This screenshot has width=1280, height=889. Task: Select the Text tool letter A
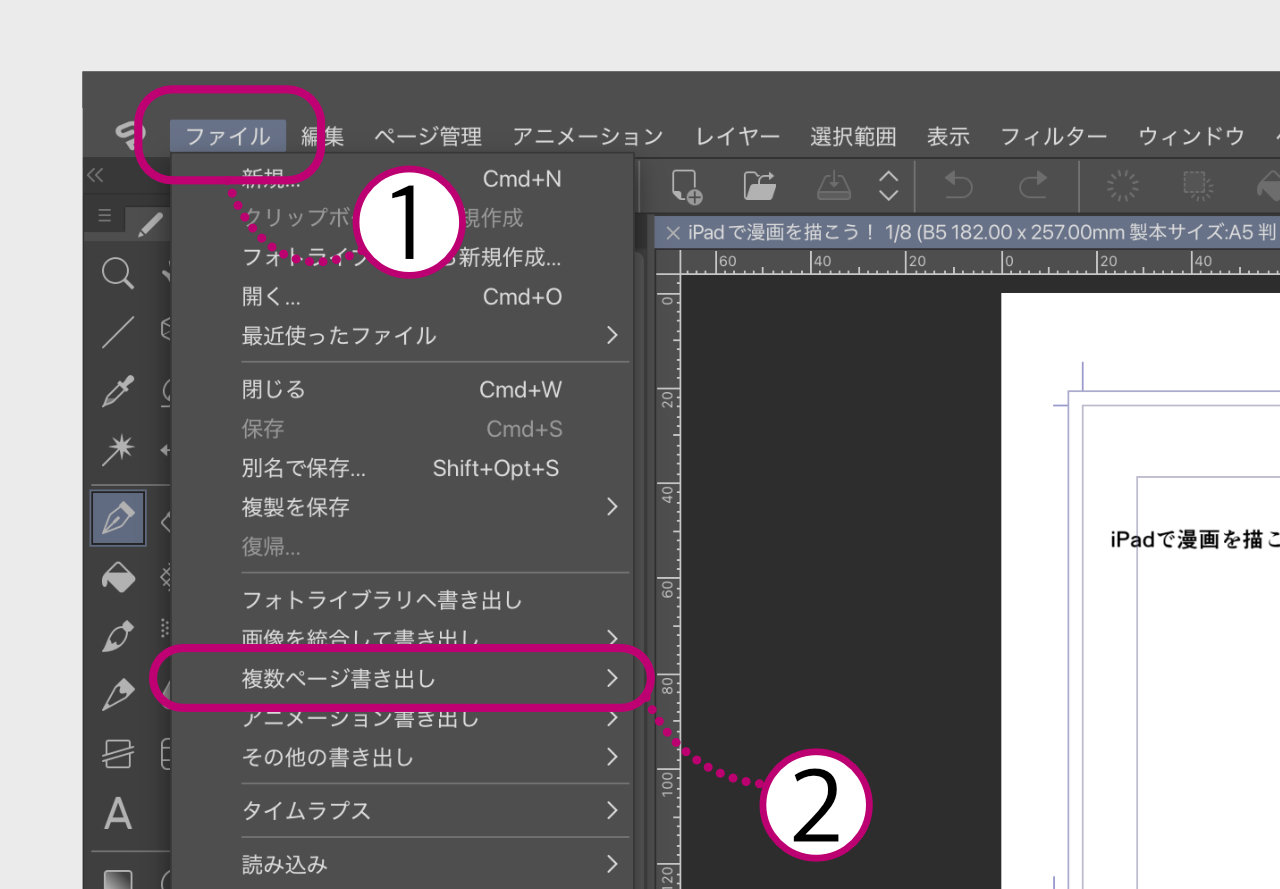click(118, 814)
